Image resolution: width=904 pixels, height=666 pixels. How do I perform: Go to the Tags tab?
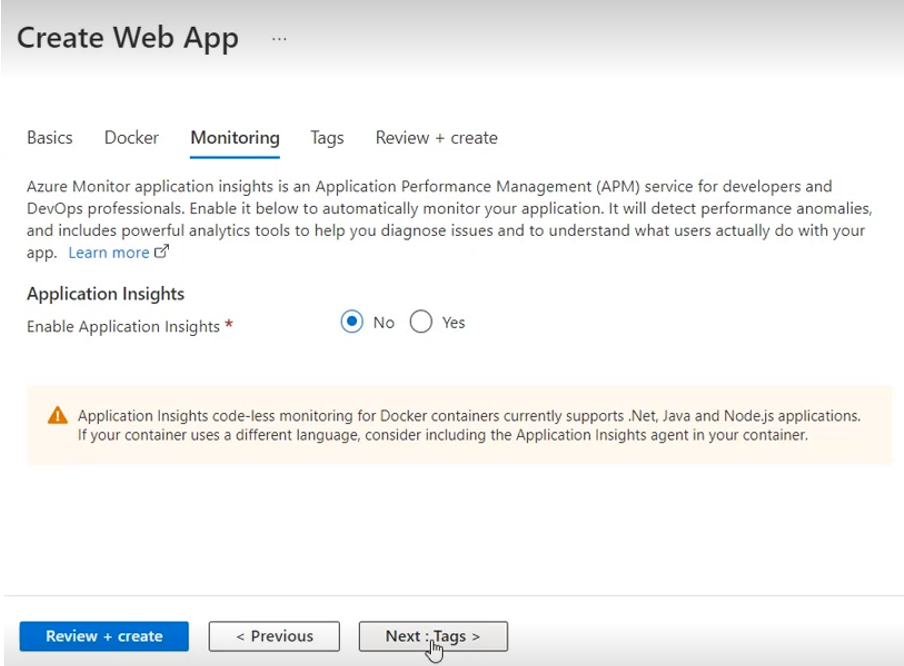pyautogui.click(x=327, y=138)
